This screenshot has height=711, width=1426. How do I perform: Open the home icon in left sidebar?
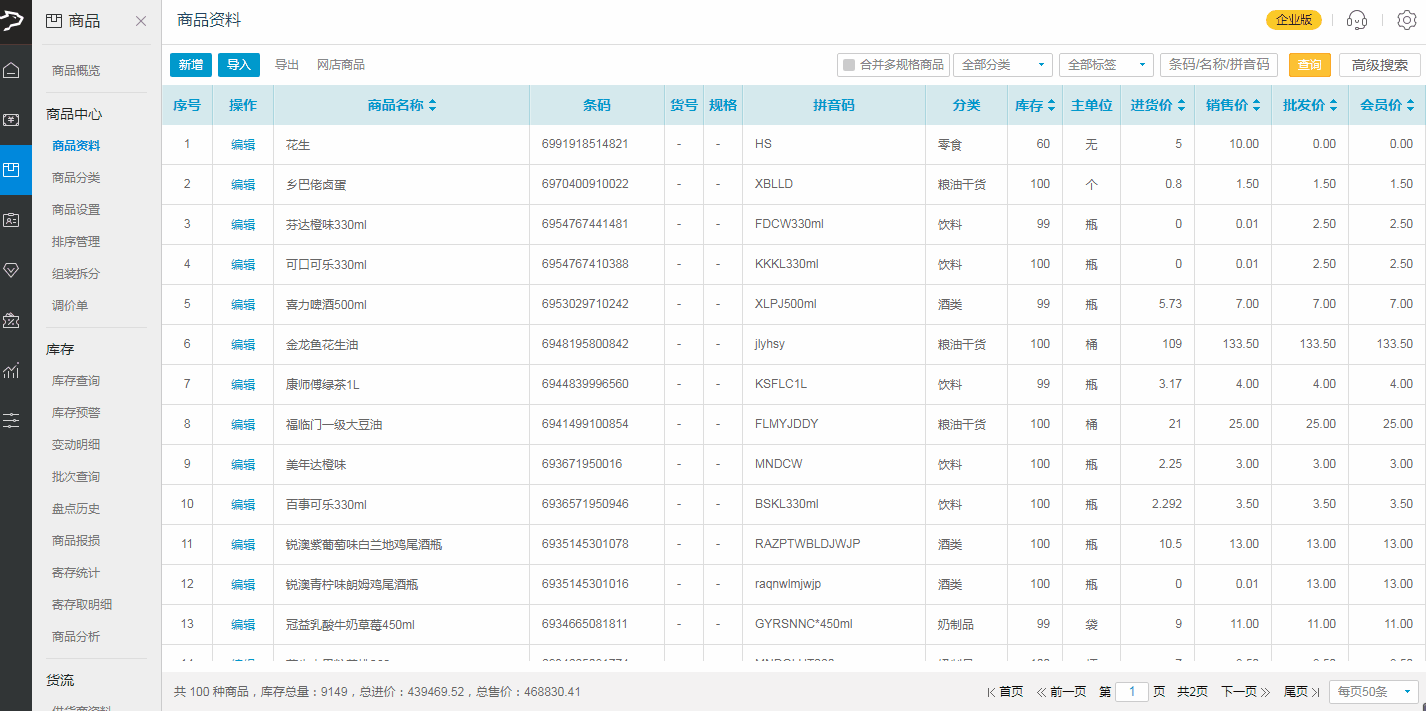pyautogui.click(x=12, y=70)
